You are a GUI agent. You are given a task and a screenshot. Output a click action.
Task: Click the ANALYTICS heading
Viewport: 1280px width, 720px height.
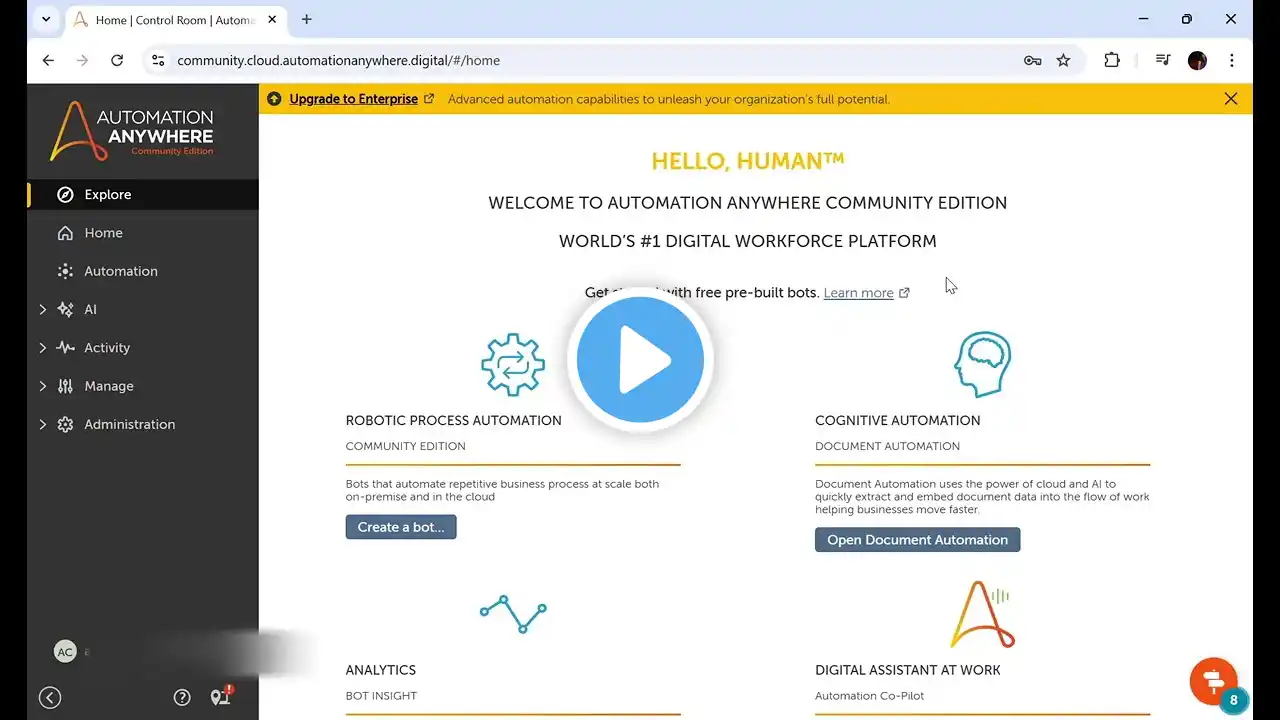tap(381, 670)
